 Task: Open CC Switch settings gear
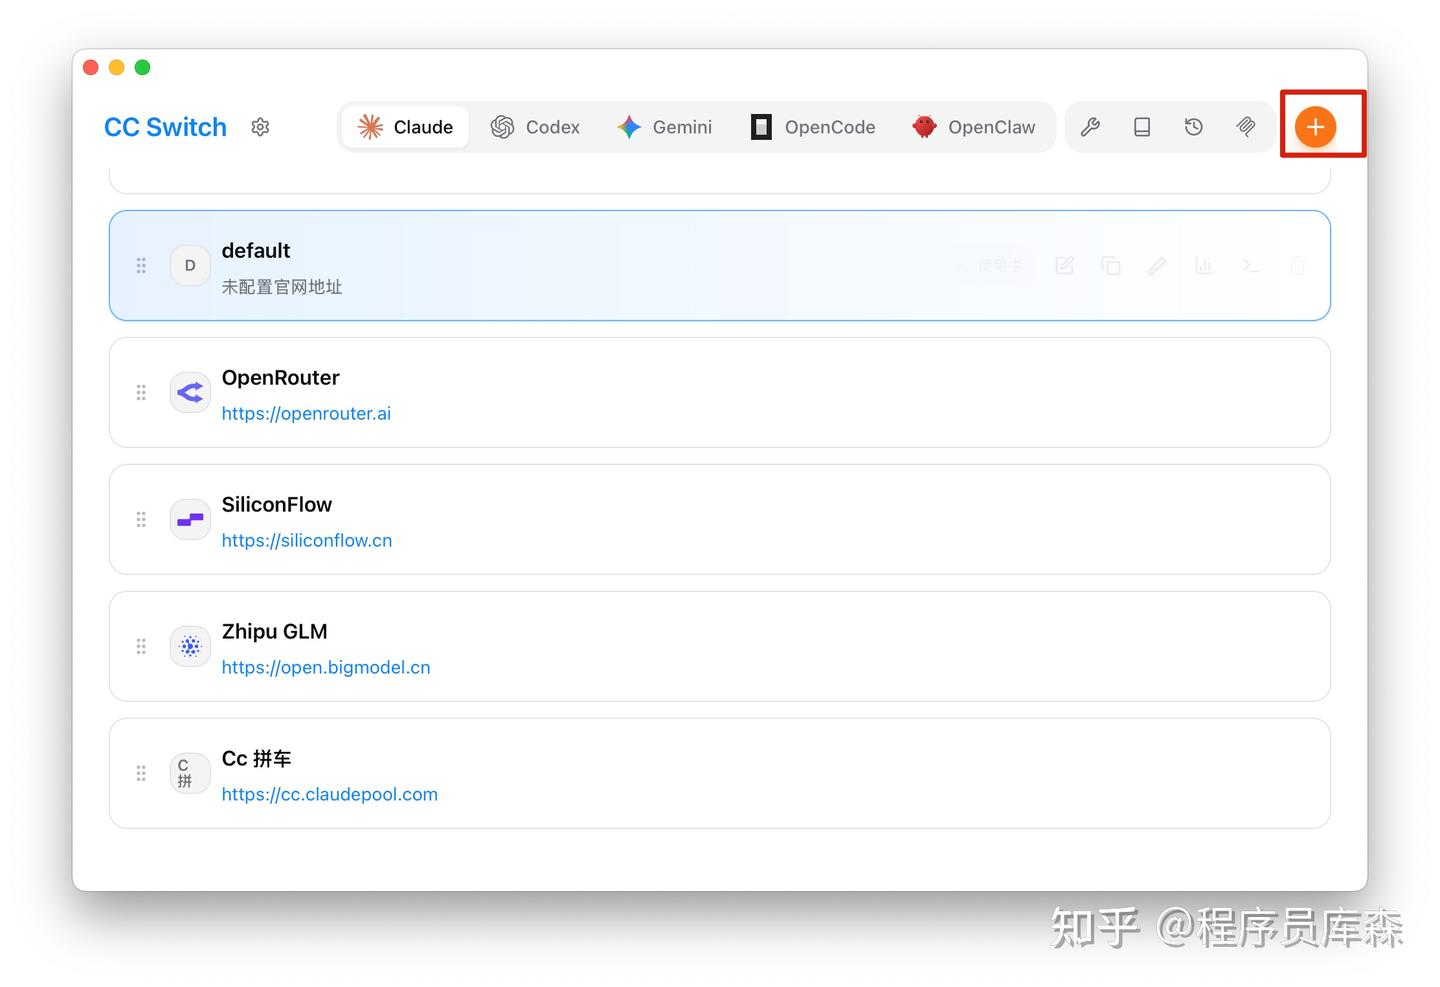coord(260,127)
